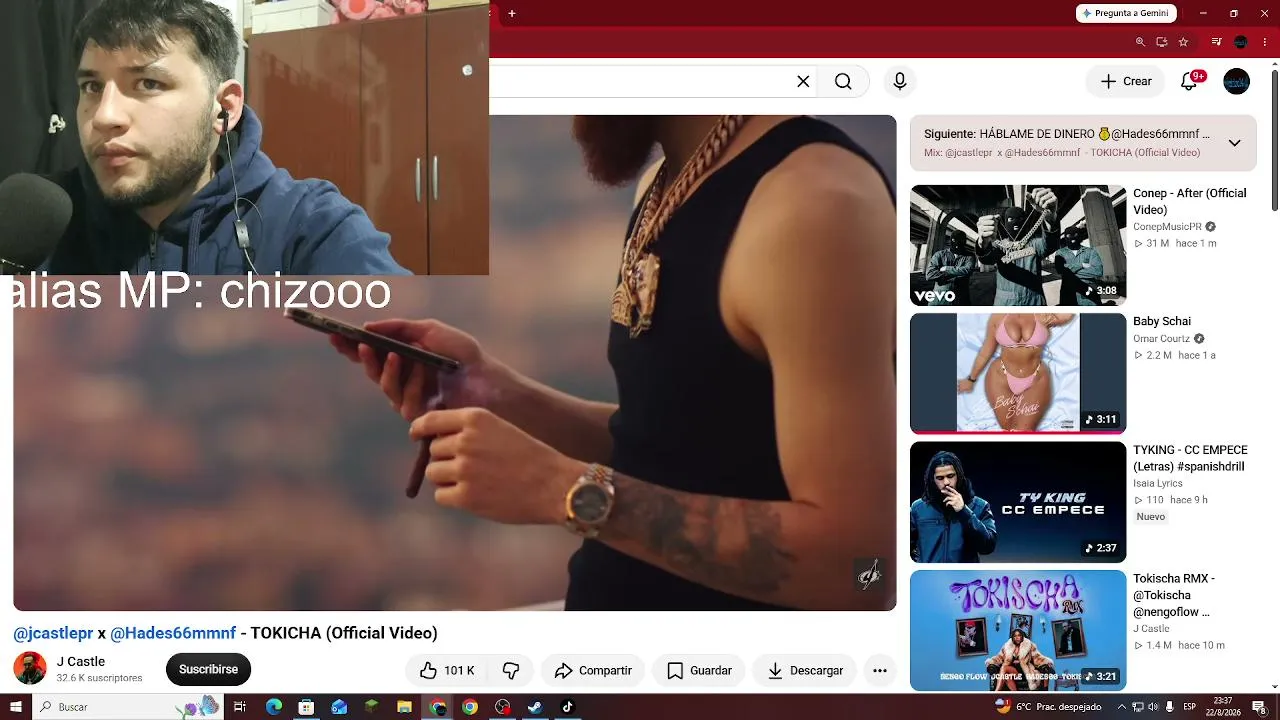This screenshot has height=720, width=1280.
Task: Open the Windows notification center icon
Action: coord(1259,707)
